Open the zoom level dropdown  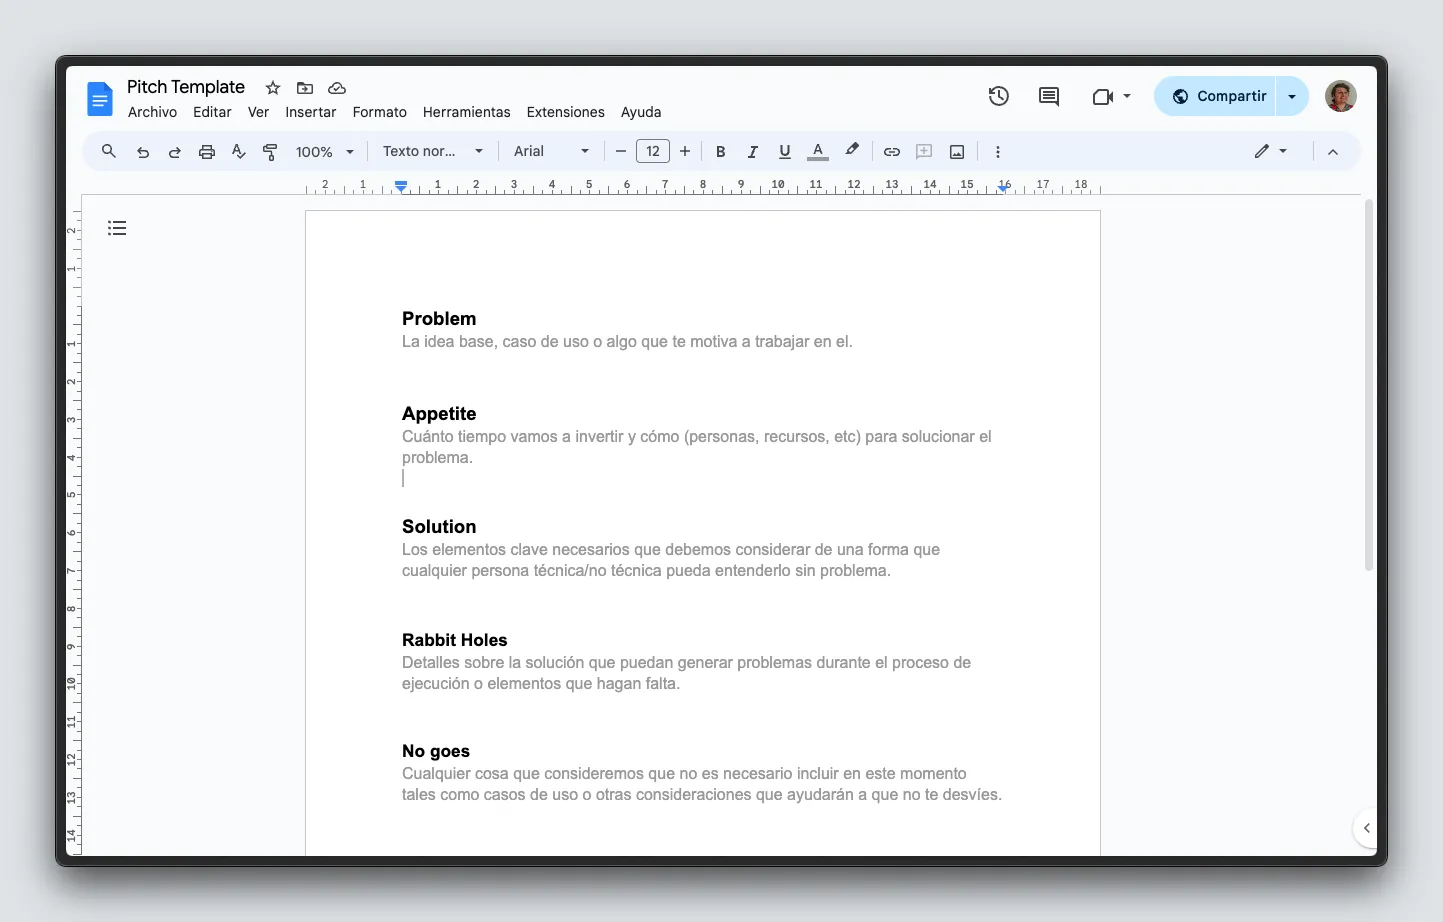pyautogui.click(x=322, y=151)
